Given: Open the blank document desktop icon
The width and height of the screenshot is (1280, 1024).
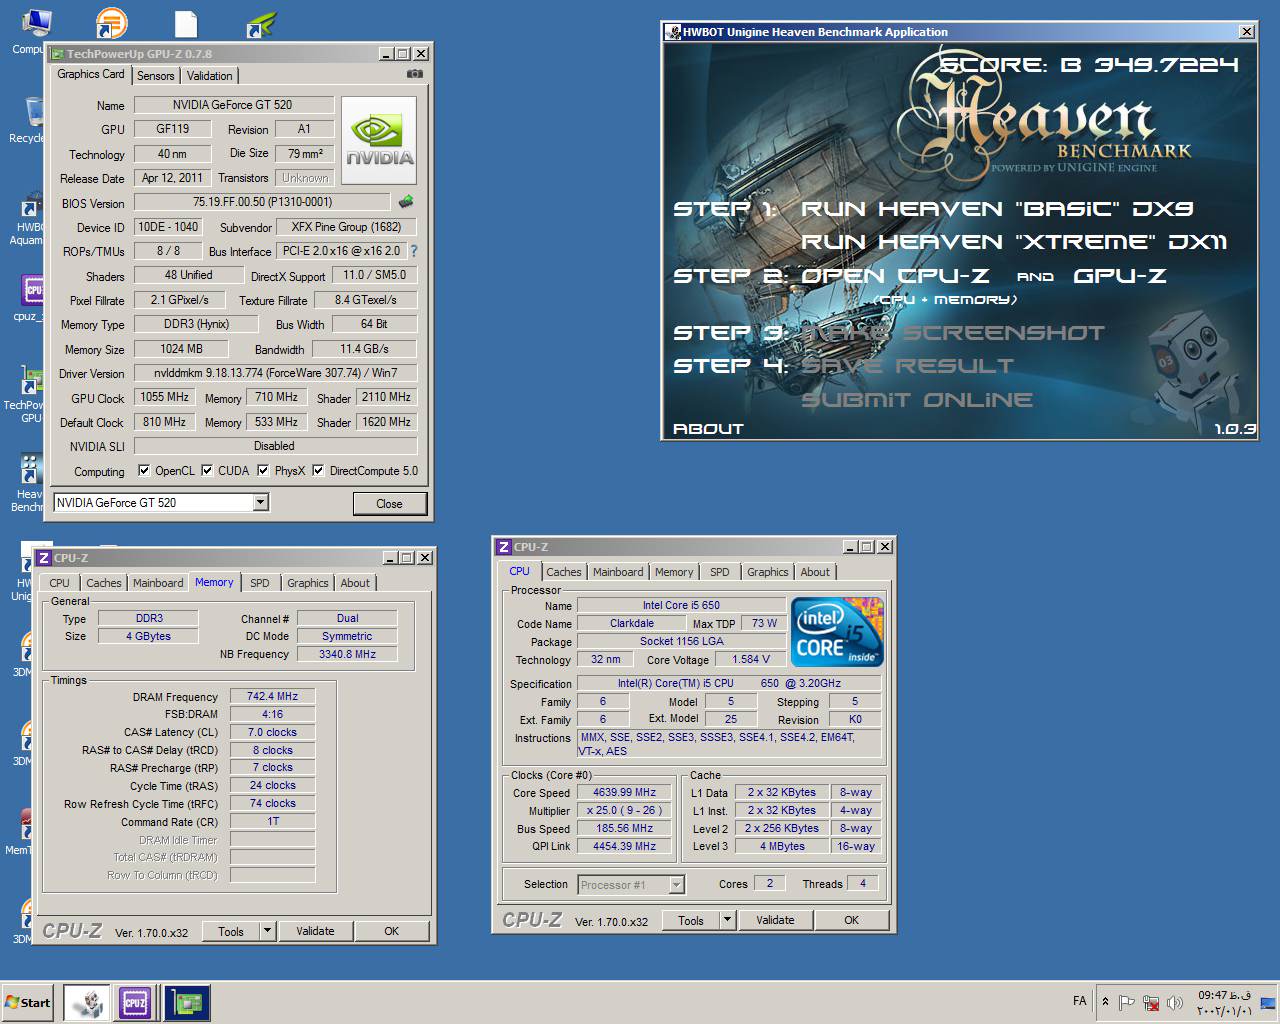Looking at the screenshot, I should click(186, 24).
